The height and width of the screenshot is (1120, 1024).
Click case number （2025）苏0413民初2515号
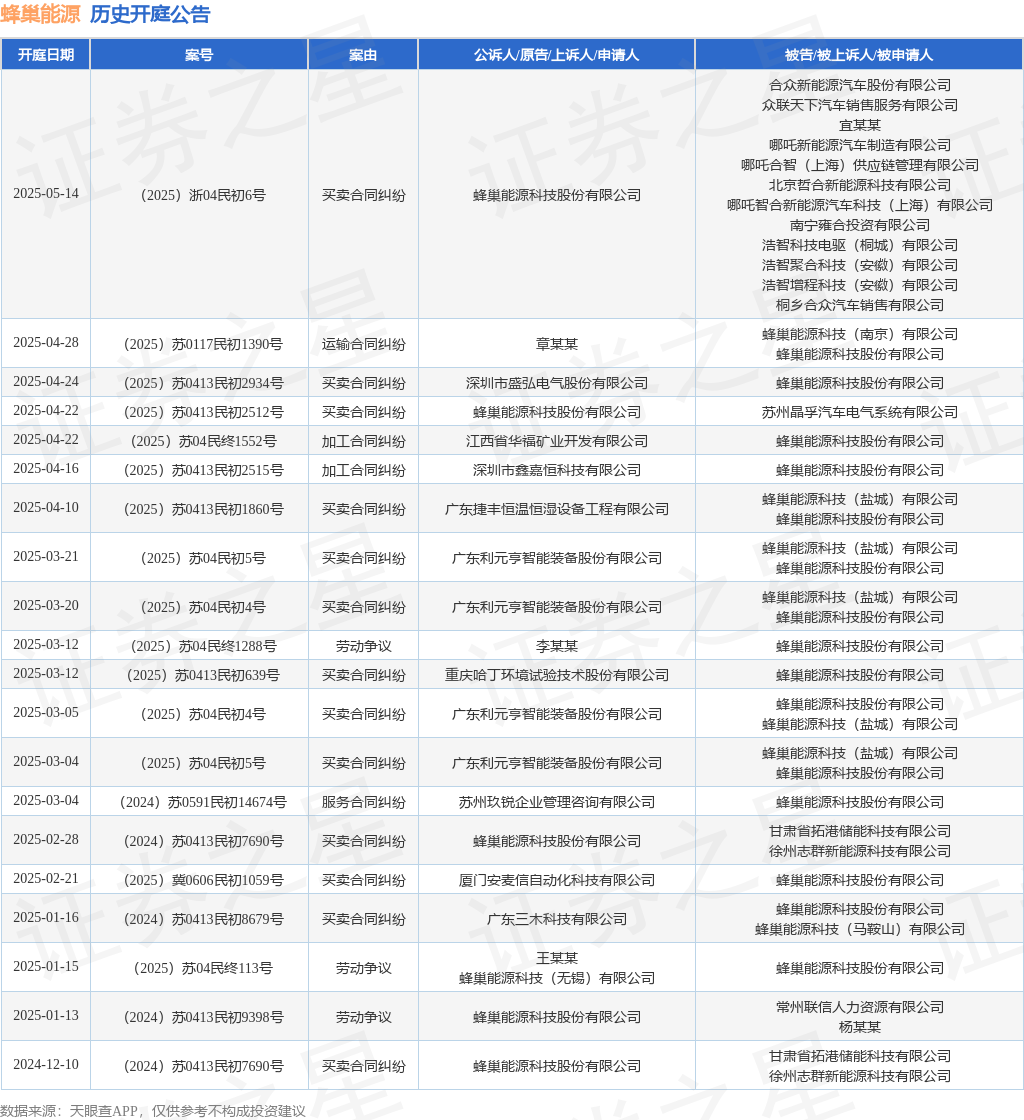pyautogui.click(x=200, y=470)
